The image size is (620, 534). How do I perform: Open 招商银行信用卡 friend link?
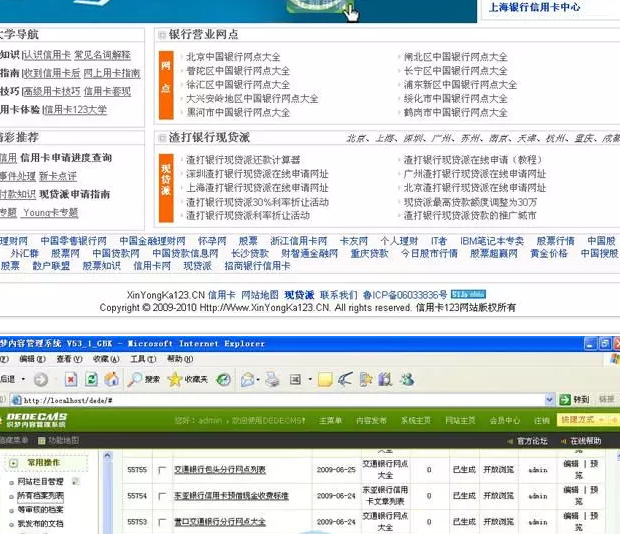click(x=257, y=266)
